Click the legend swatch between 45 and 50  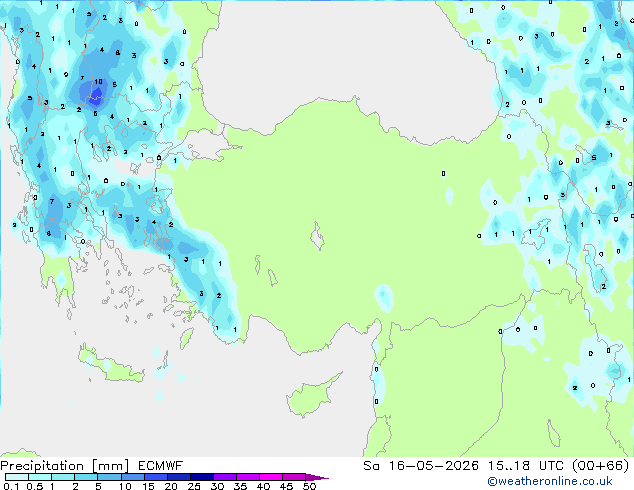pos(294,477)
